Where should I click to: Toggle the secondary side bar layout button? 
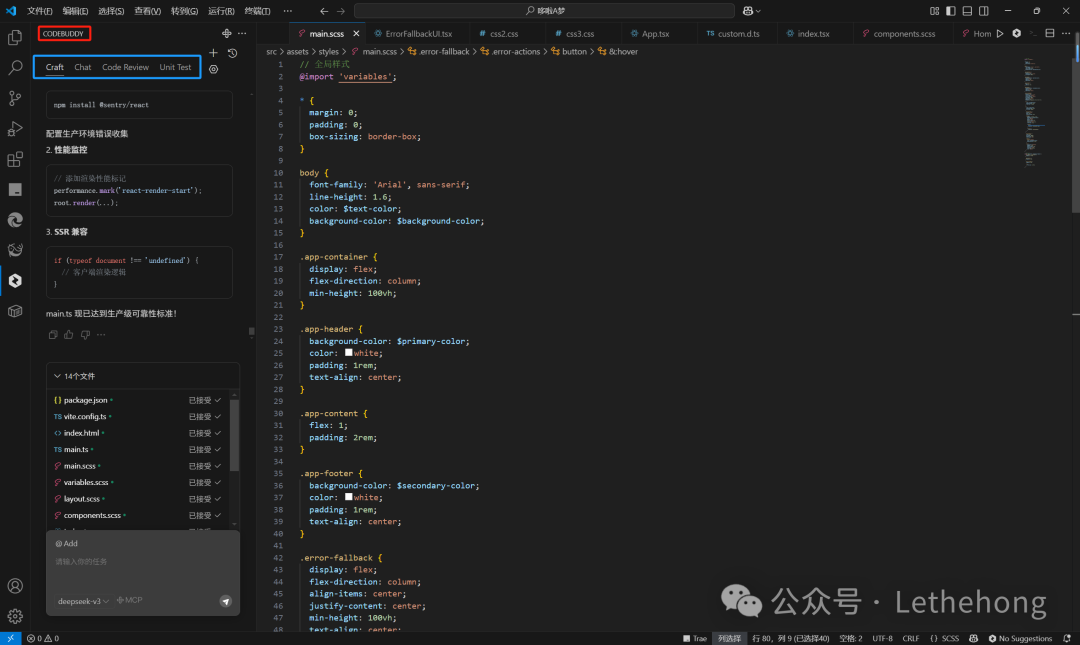click(983, 11)
